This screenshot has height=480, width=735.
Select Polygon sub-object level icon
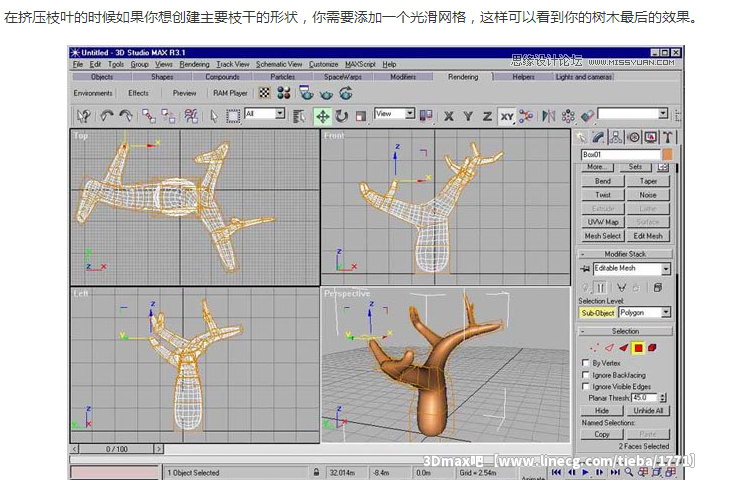coord(638,348)
